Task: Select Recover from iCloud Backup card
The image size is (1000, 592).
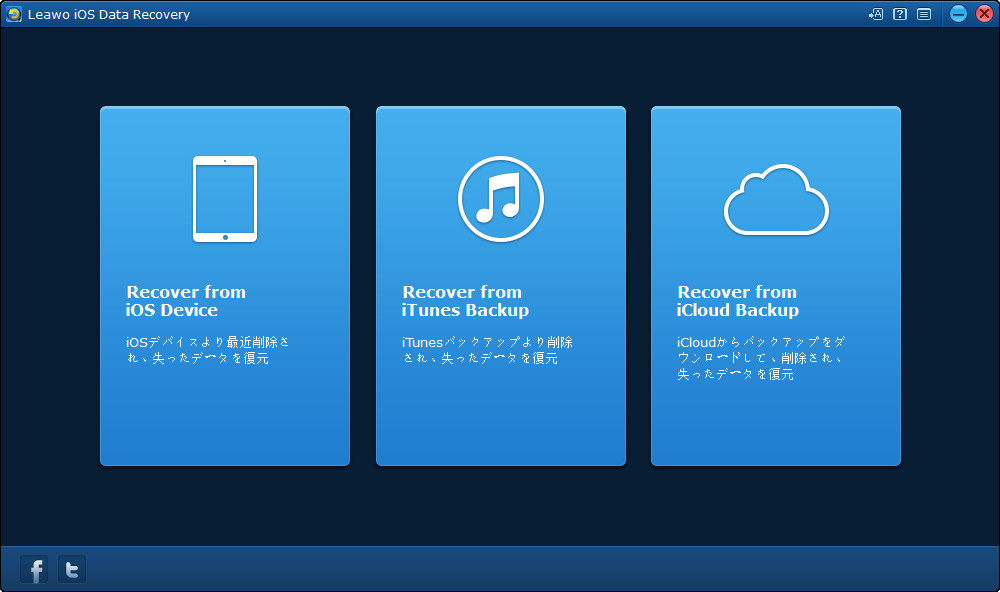Action: click(x=776, y=286)
